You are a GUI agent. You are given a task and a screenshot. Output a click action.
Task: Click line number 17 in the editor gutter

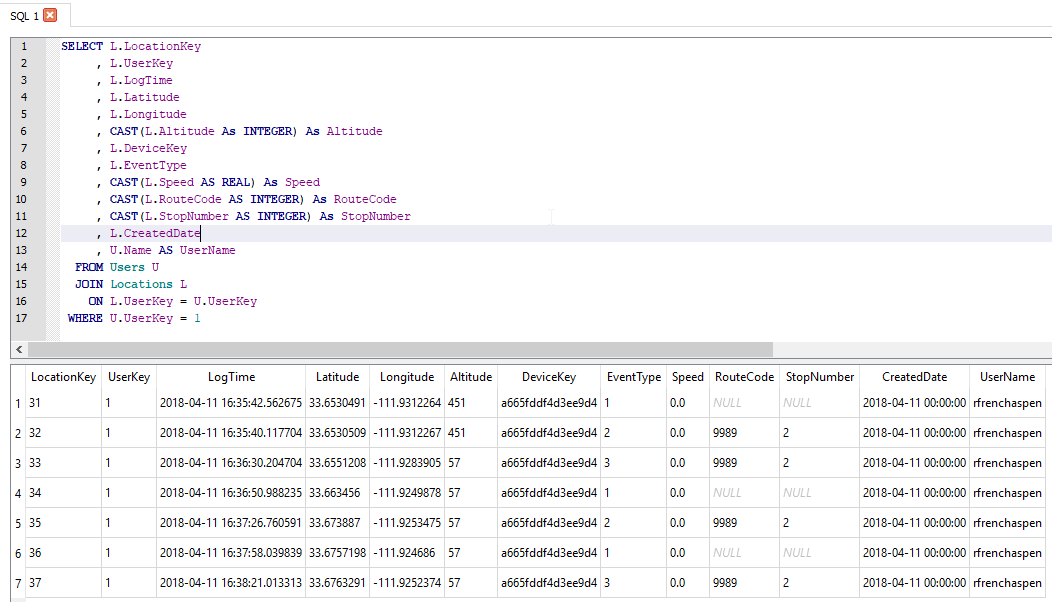(21, 318)
